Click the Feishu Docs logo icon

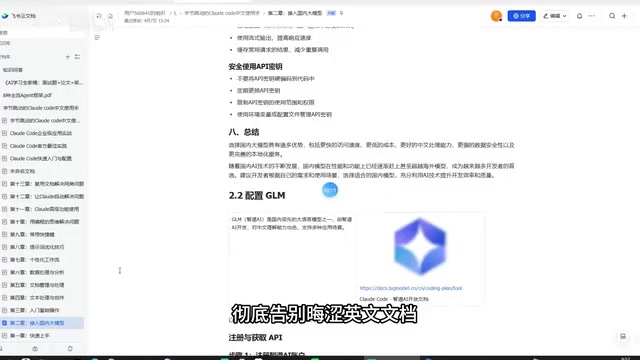(x=5, y=16)
